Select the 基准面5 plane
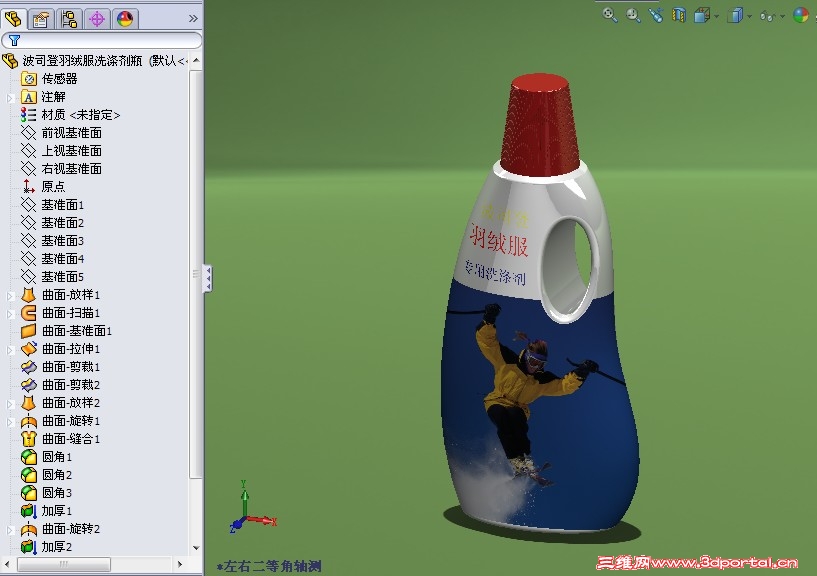Image resolution: width=817 pixels, height=576 pixels. [53, 277]
